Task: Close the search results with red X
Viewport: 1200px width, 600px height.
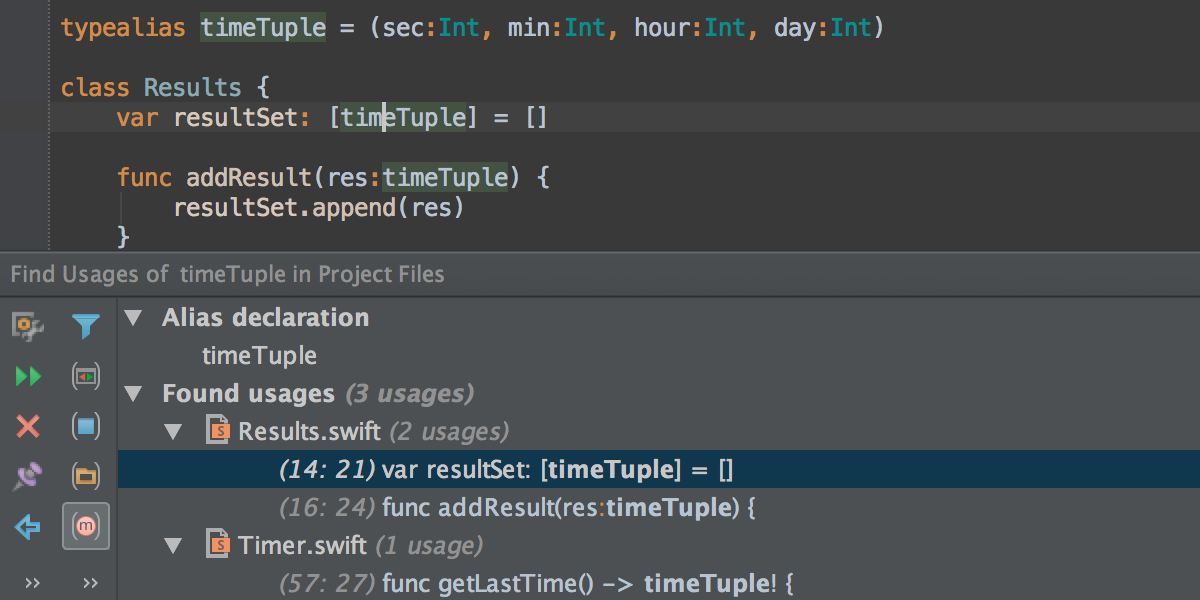Action: [27, 425]
